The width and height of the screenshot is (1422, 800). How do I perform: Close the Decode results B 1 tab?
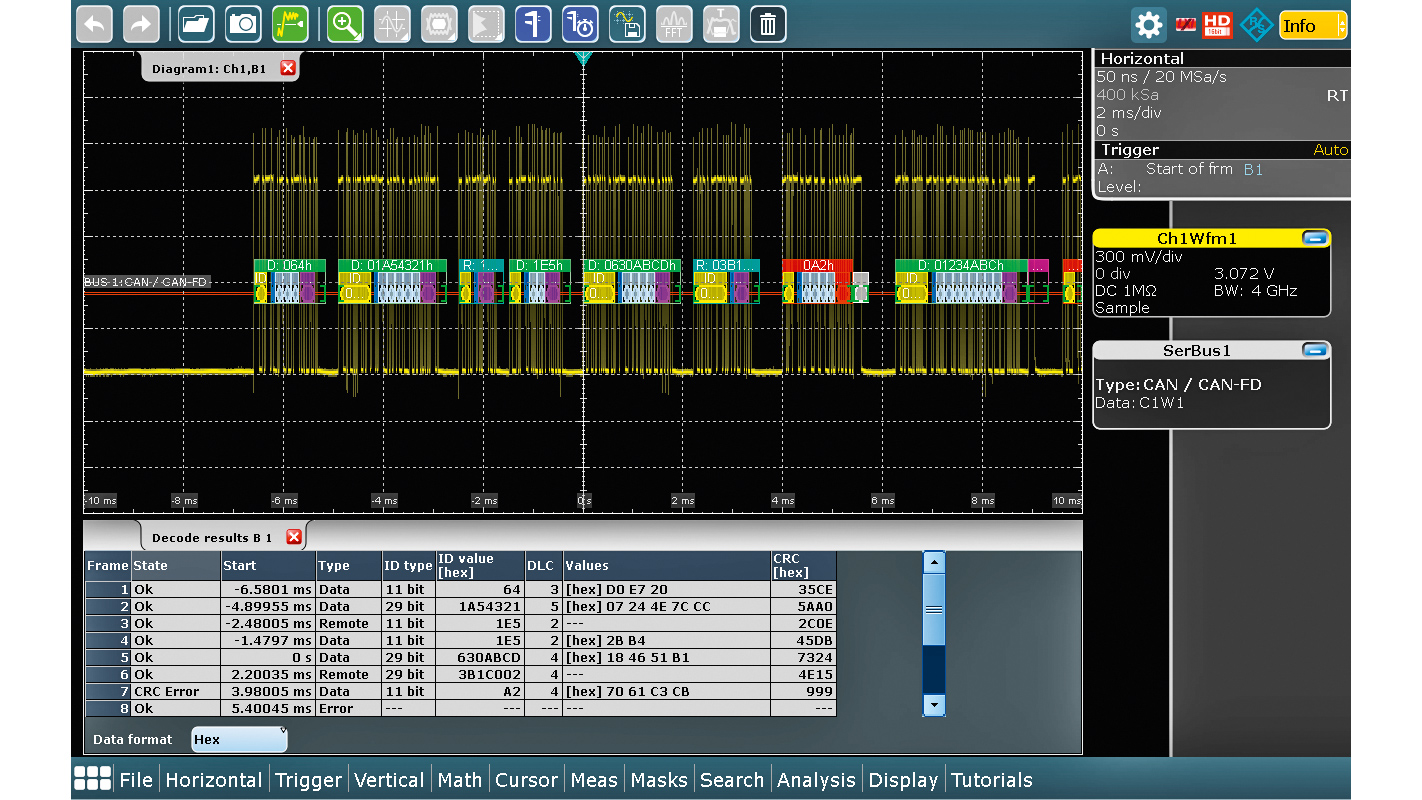click(x=294, y=537)
